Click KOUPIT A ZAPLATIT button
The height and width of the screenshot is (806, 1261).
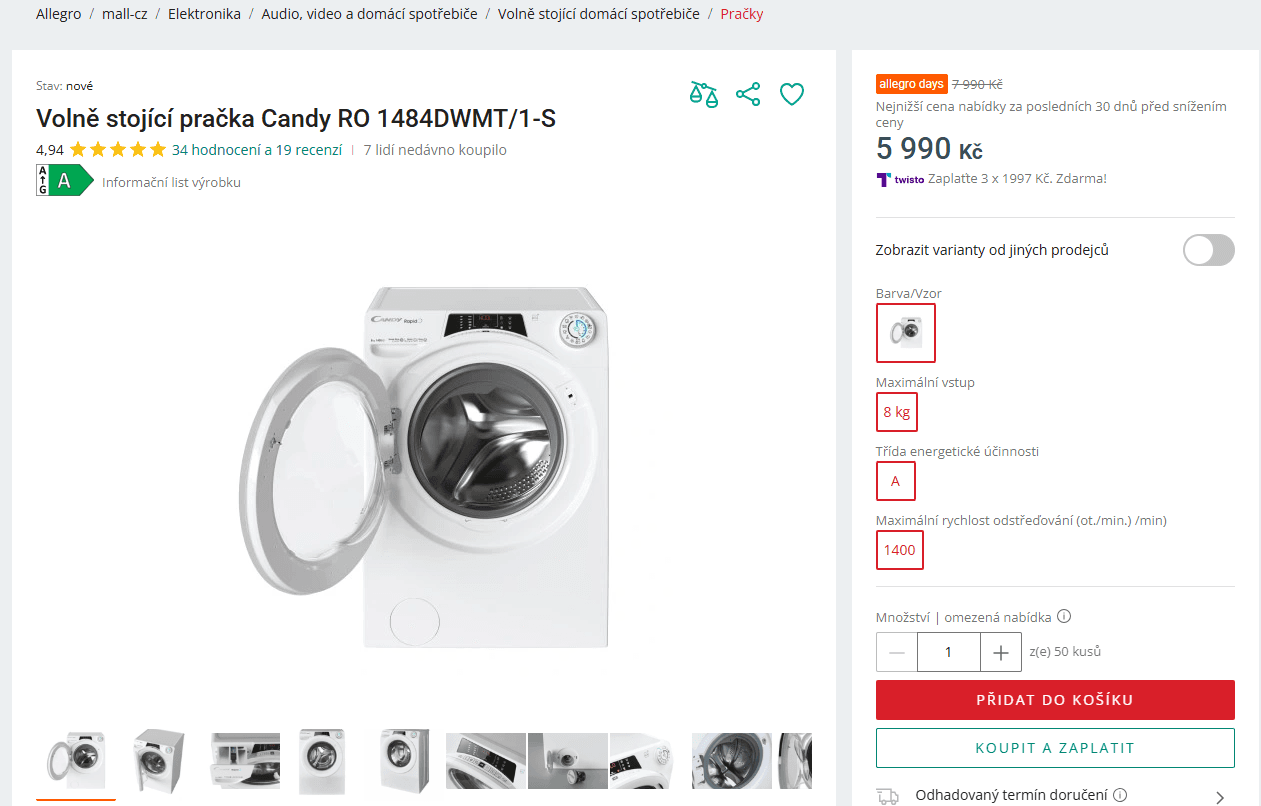(x=1055, y=748)
